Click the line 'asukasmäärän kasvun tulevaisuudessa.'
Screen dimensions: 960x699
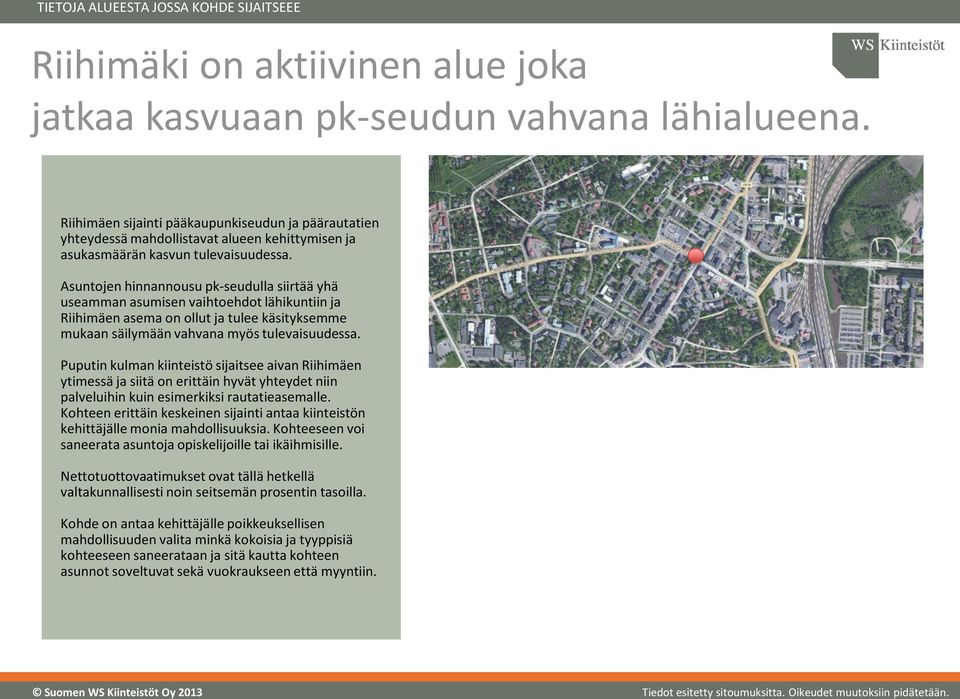pos(176,255)
